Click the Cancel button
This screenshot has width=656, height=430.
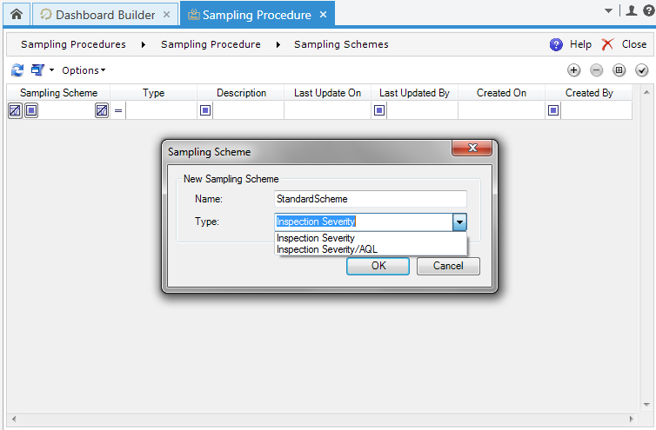[x=448, y=266]
